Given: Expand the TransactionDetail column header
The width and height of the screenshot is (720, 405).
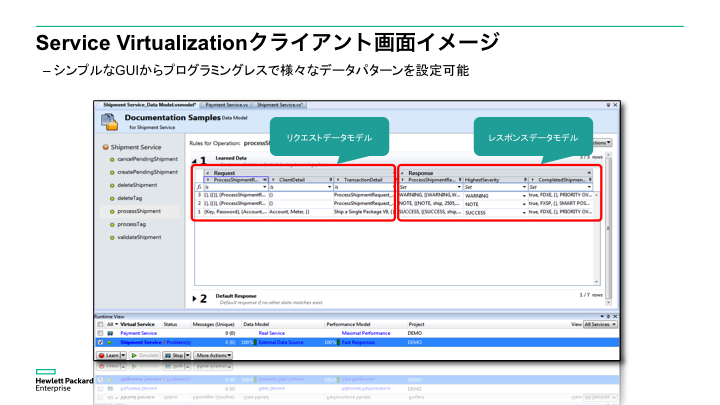Looking at the screenshot, I should 338,180.
